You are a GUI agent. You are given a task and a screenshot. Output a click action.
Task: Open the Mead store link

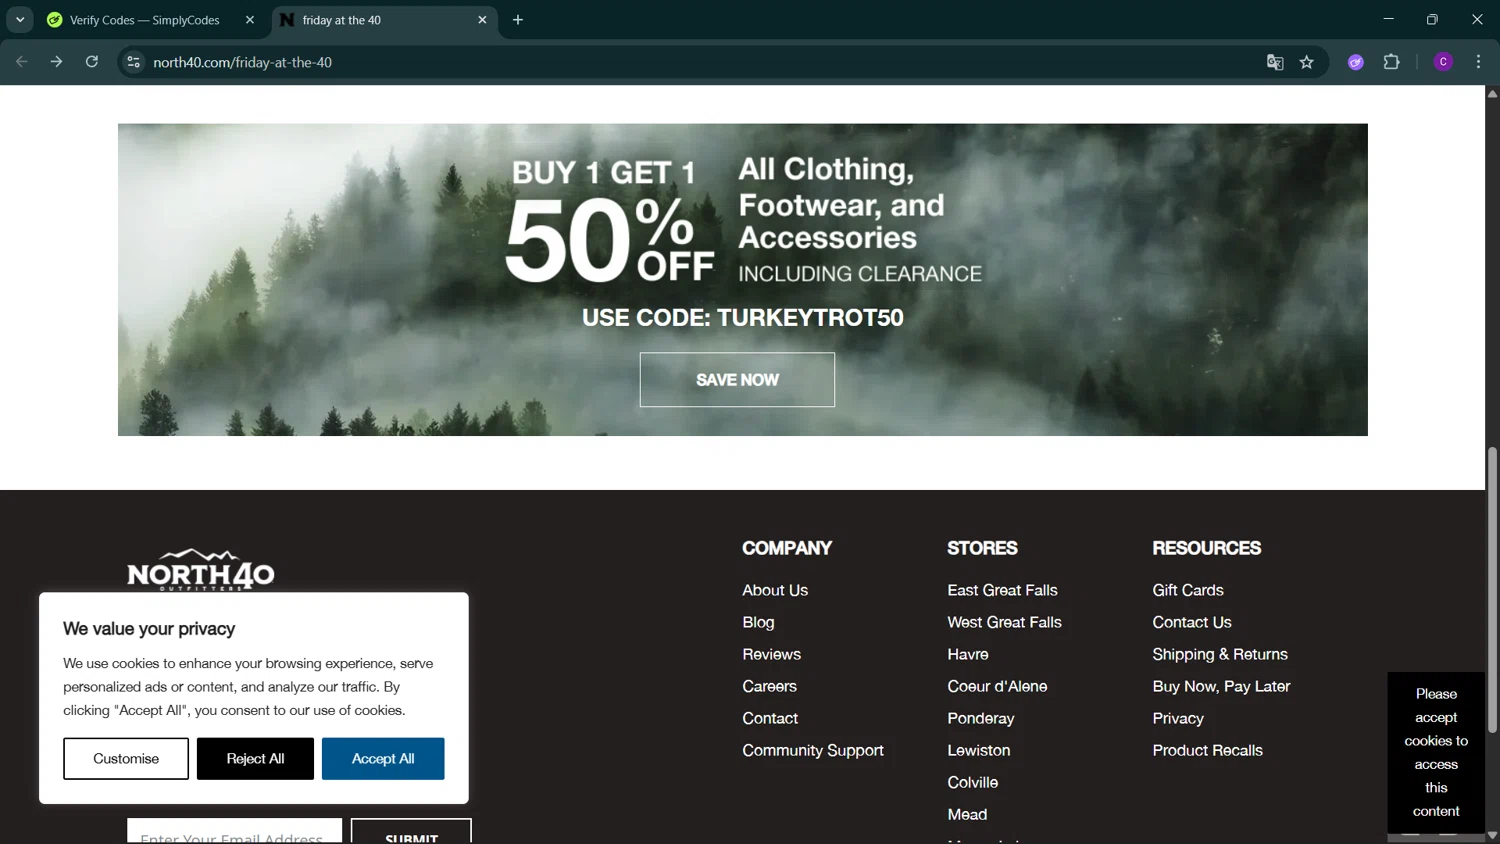pyautogui.click(x=967, y=814)
